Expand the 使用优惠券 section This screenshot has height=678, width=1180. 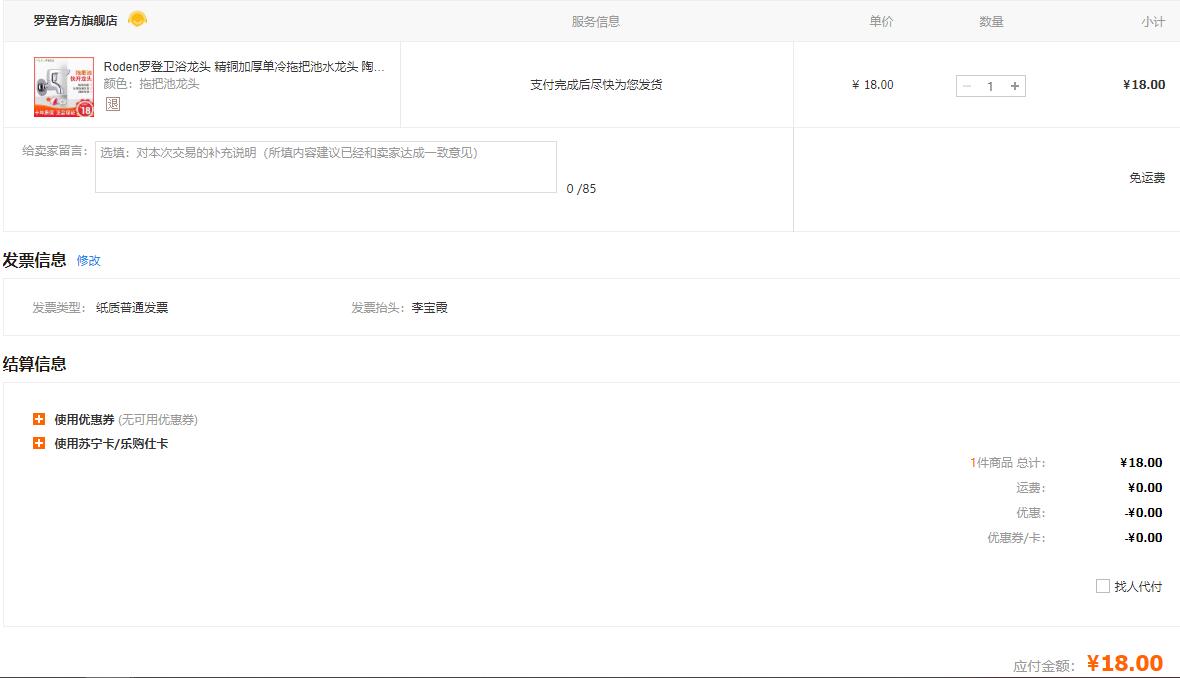coord(39,419)
